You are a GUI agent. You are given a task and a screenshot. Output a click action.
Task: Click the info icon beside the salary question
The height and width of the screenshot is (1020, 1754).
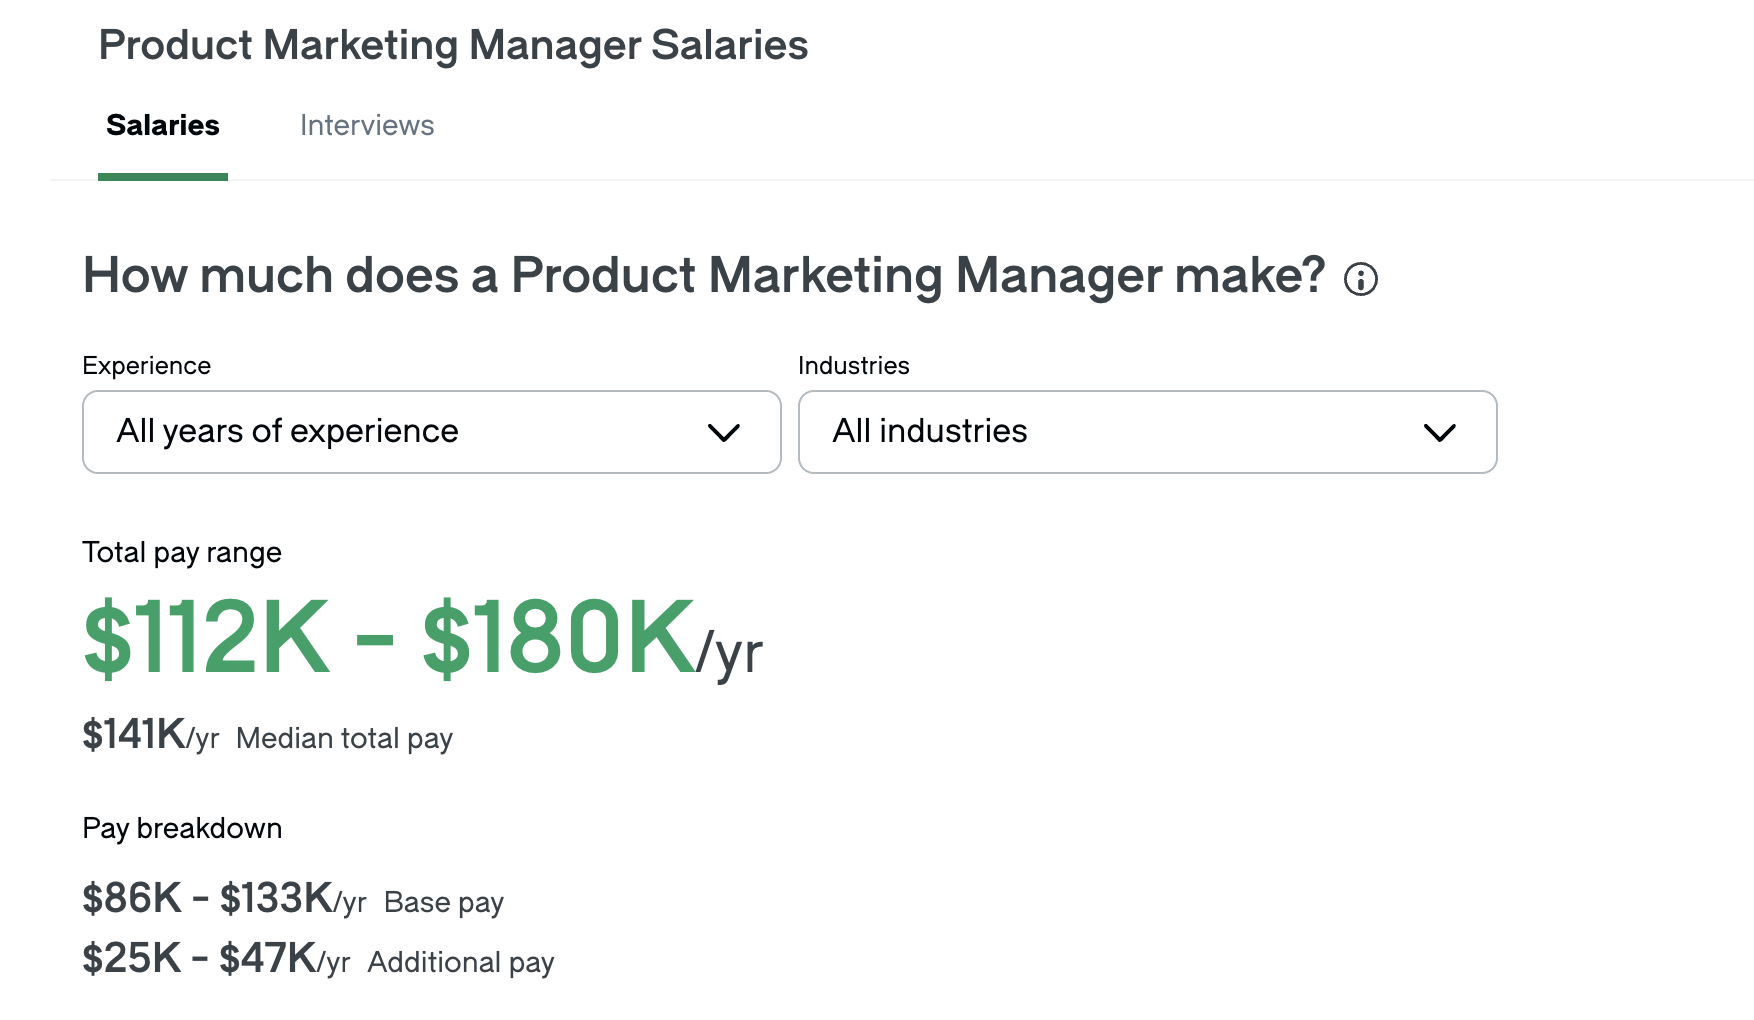tap(1360, 279)
